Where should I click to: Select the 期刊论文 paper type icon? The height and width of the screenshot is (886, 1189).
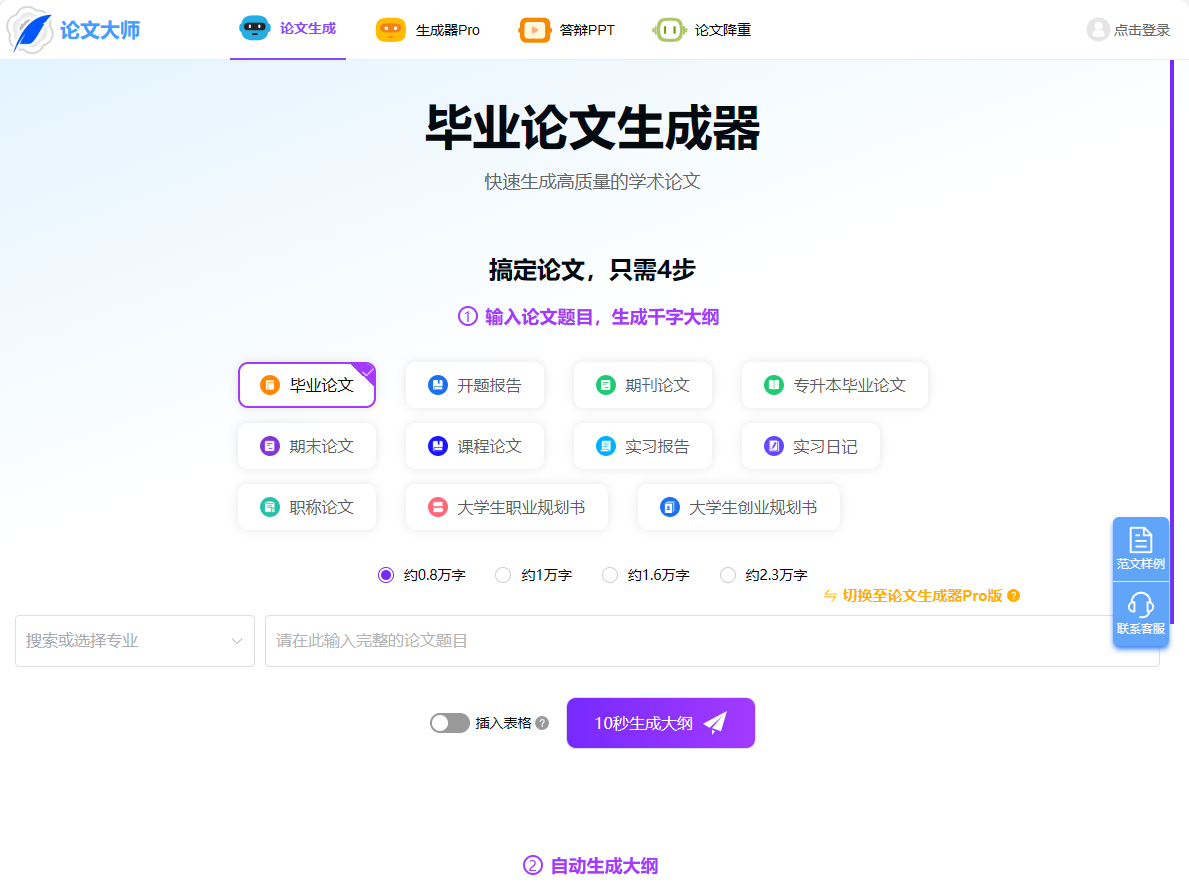coord(605,385)
